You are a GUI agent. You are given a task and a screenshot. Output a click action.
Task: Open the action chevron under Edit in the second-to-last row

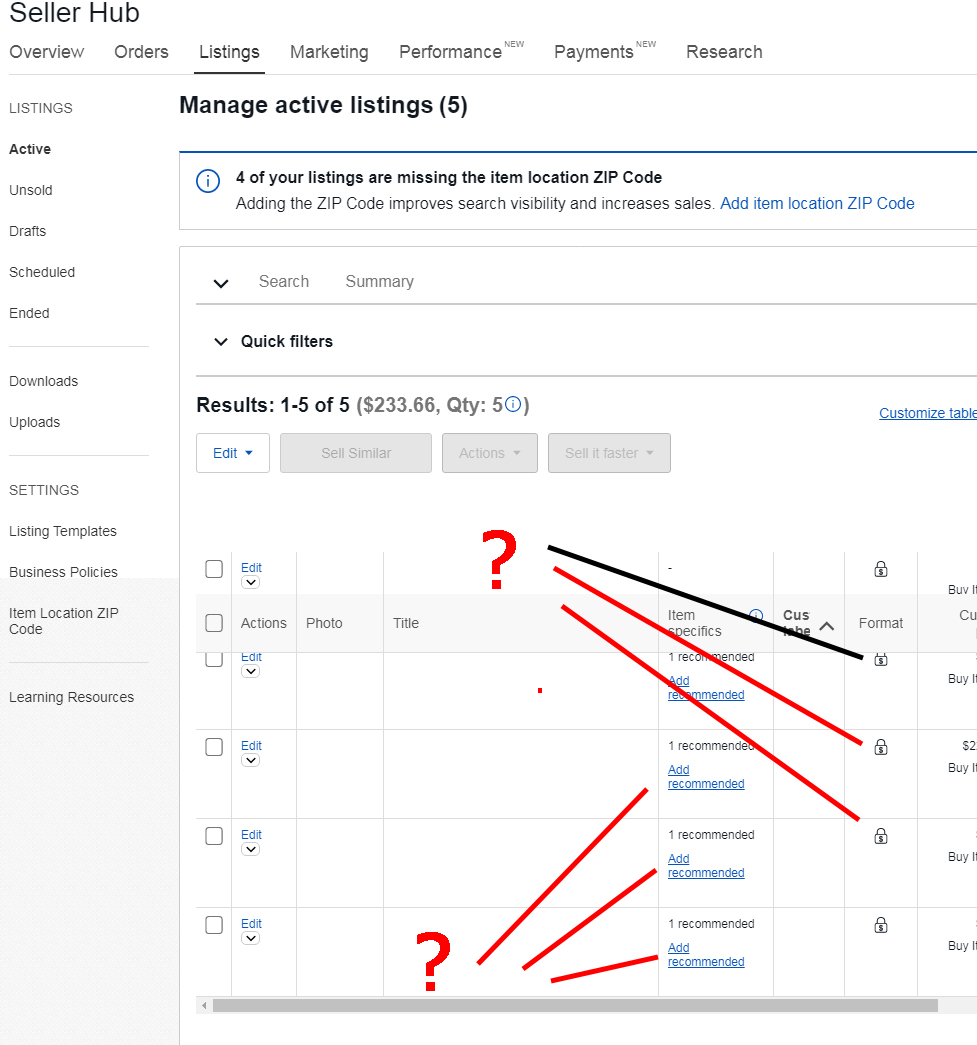[251, 849]
